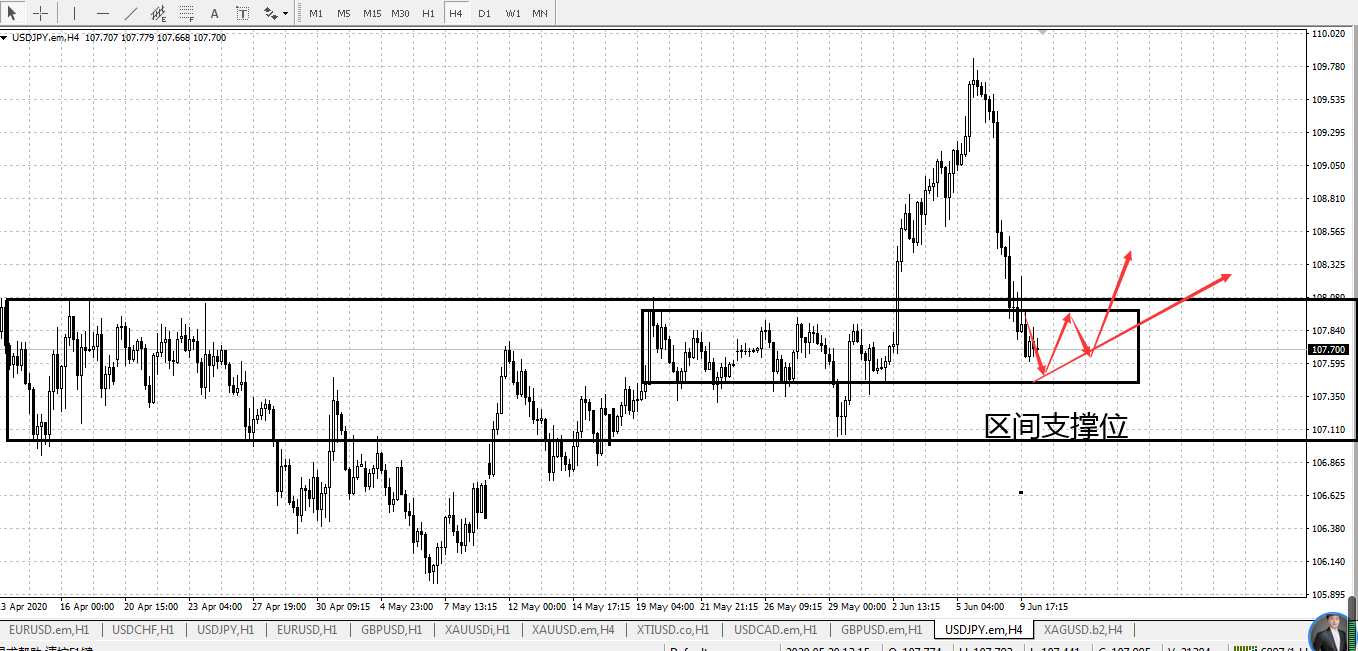Image resolution: width=1358 pixels, height=651 pixels.
Task: Click the 区间支撑位 text label on chart
Action: [1056, 427]
